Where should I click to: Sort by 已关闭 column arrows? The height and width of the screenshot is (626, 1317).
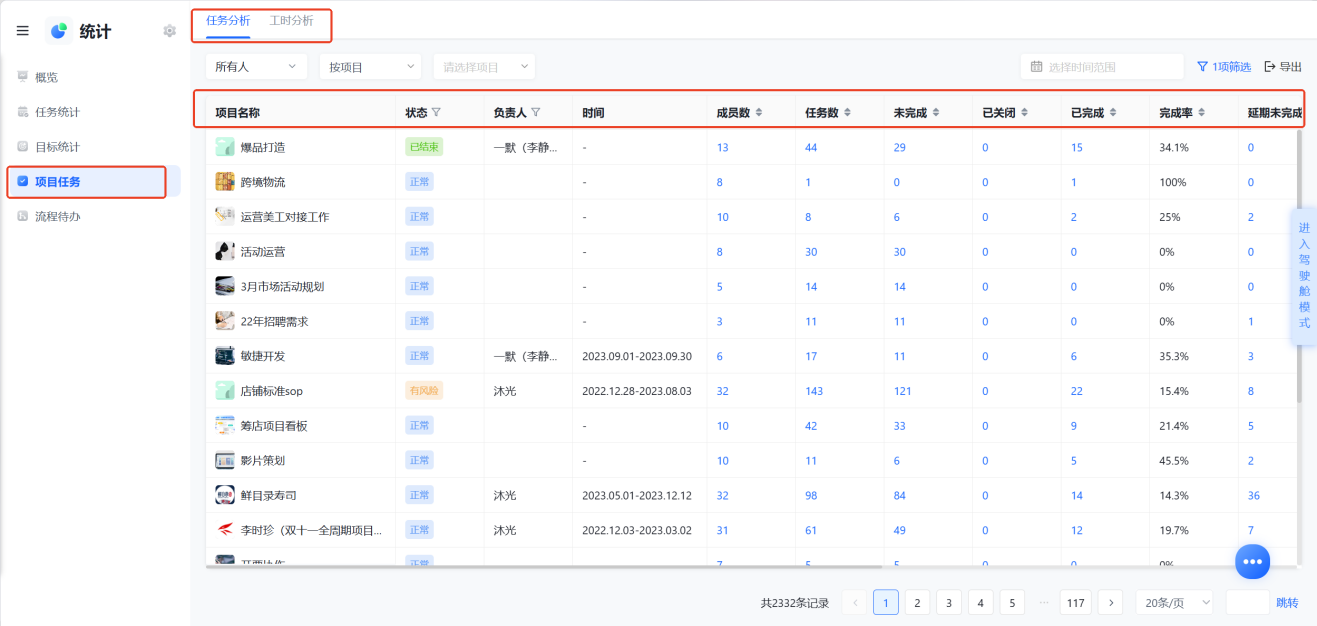point(1024,113)
